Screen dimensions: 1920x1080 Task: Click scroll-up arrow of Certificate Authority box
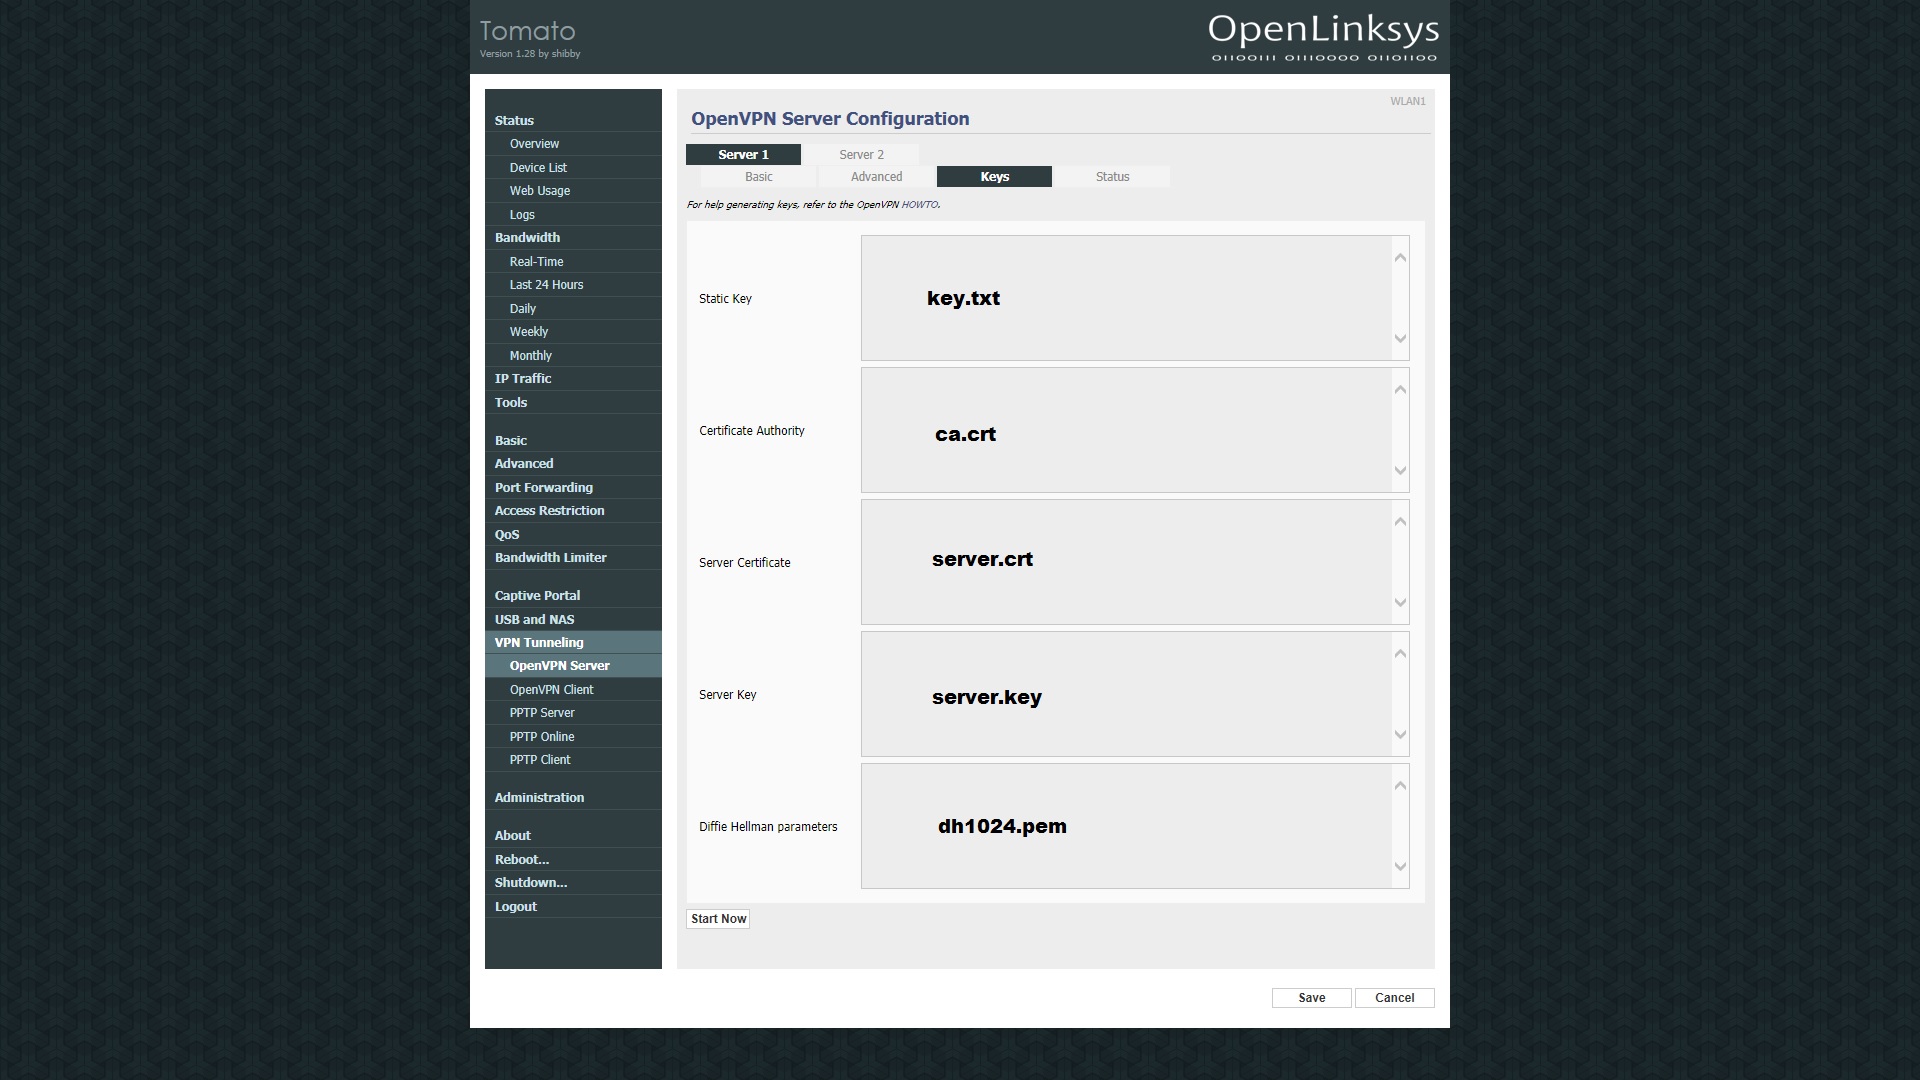1400,390
